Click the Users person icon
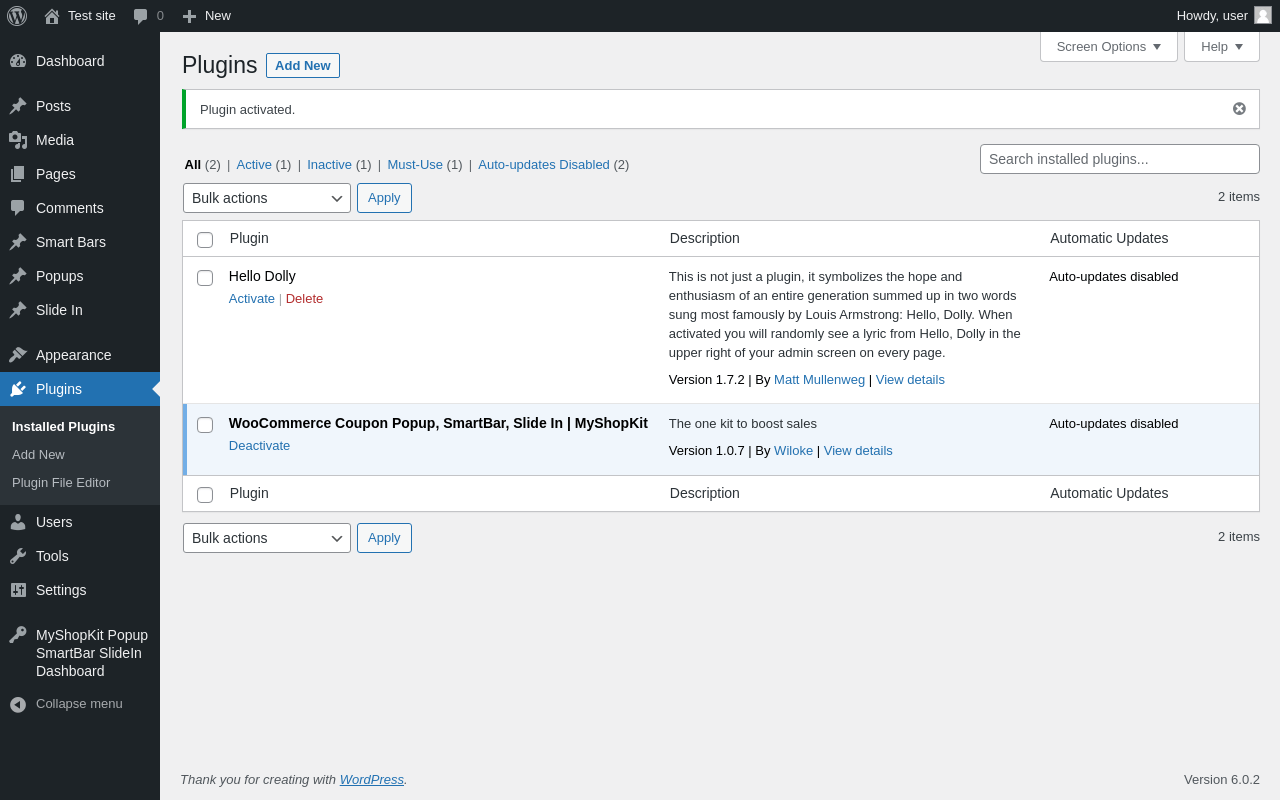Image resolution: width=1280 pixels, height=800 pixels. pyautogui.click(x=18, y=522)
